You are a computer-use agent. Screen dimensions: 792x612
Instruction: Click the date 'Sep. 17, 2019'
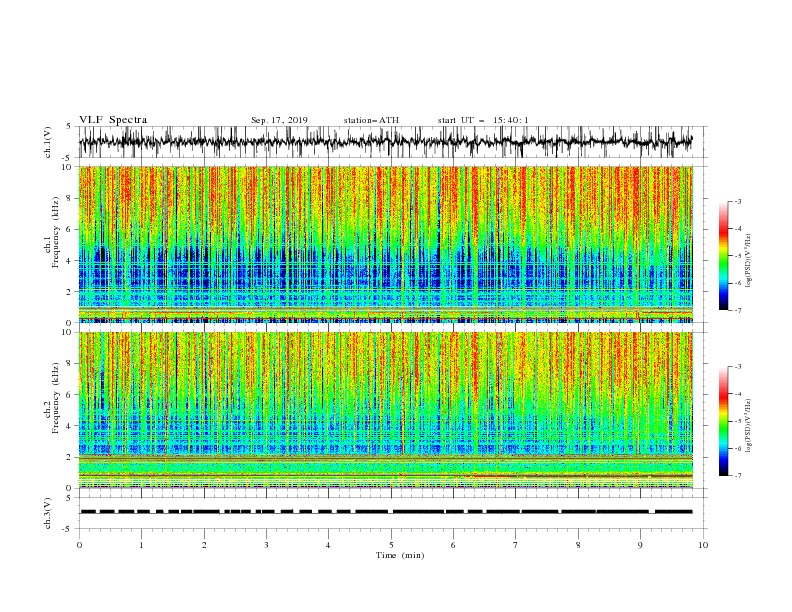pyautogui.click(x=279, y=120)
